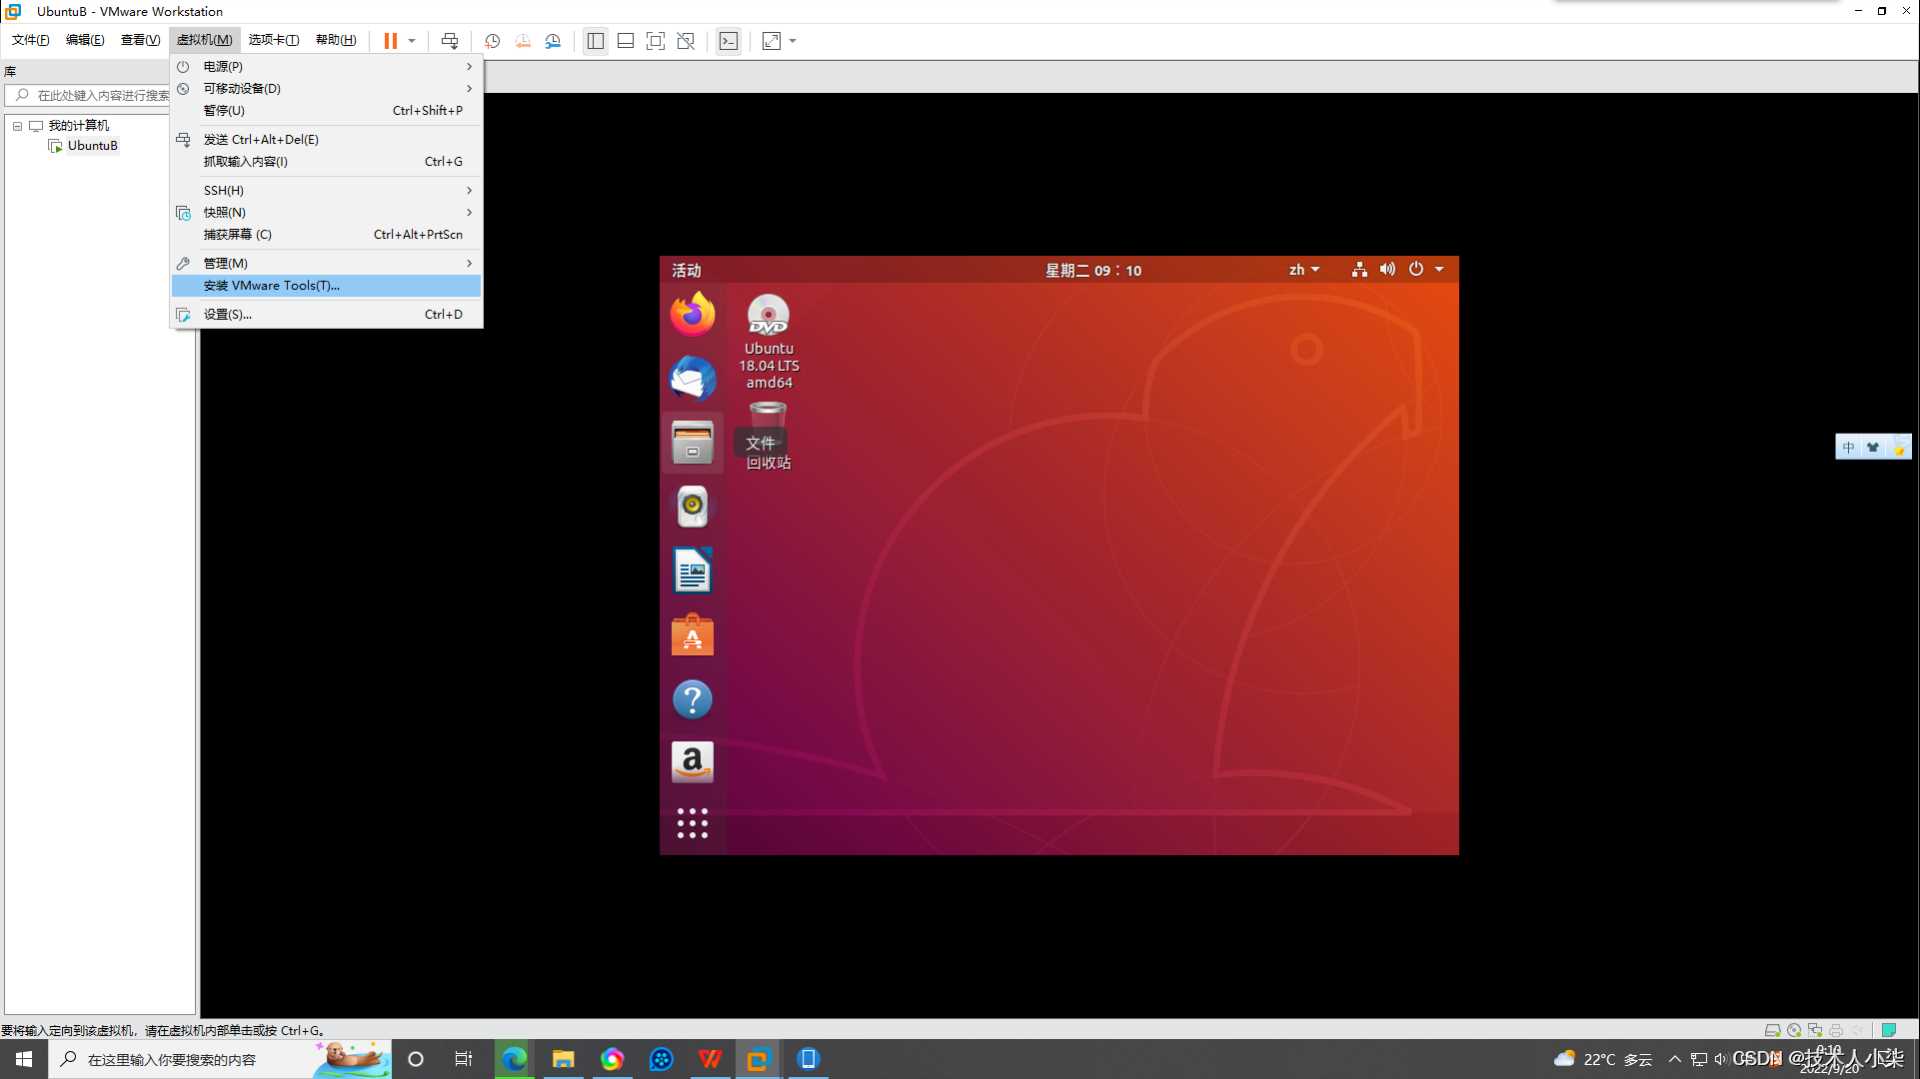Viewport: 1920px width, 1079px height.
Task: Open Microsoft Edge from taskbar
Action: pos(514,1059)
